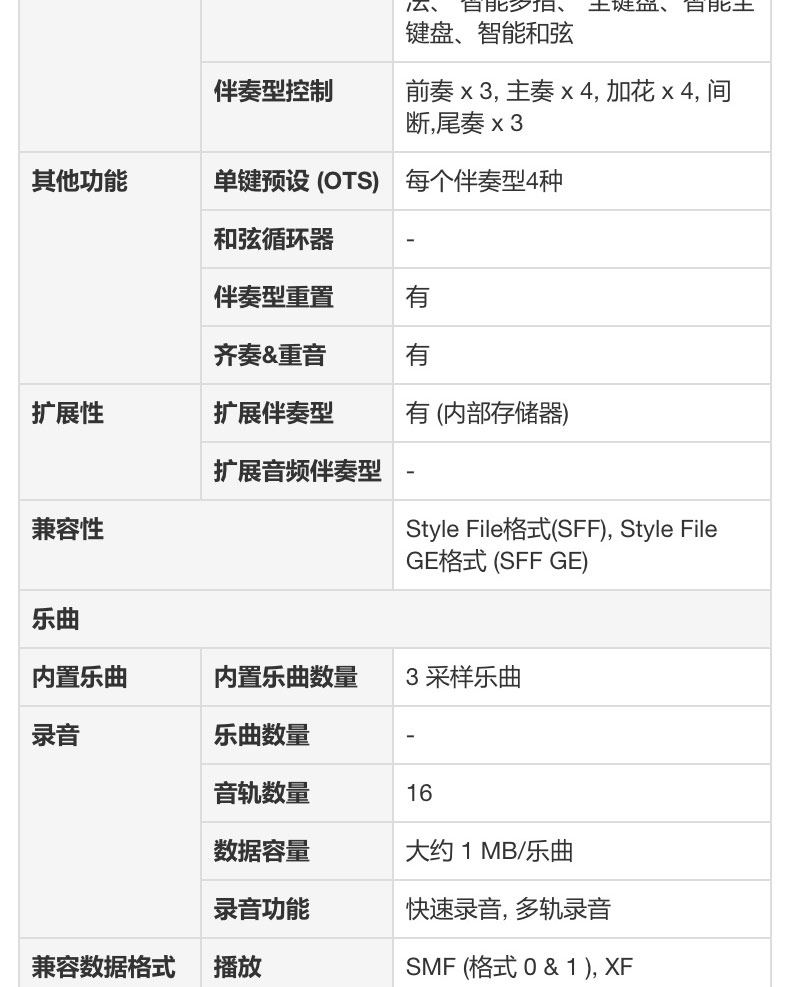
Task: Select the 伴奏型重置 label
Action: click(273, 298)
